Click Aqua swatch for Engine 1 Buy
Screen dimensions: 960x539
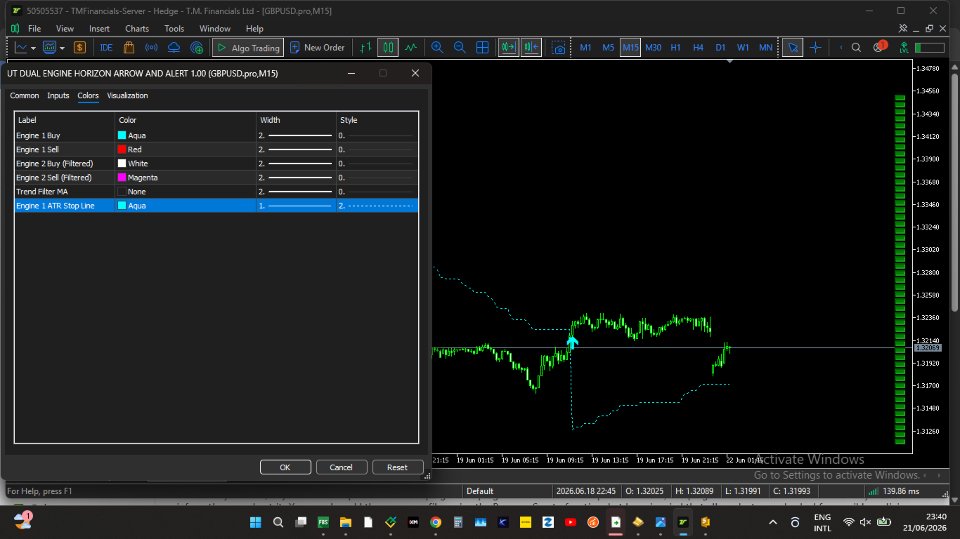coord(122,135)
